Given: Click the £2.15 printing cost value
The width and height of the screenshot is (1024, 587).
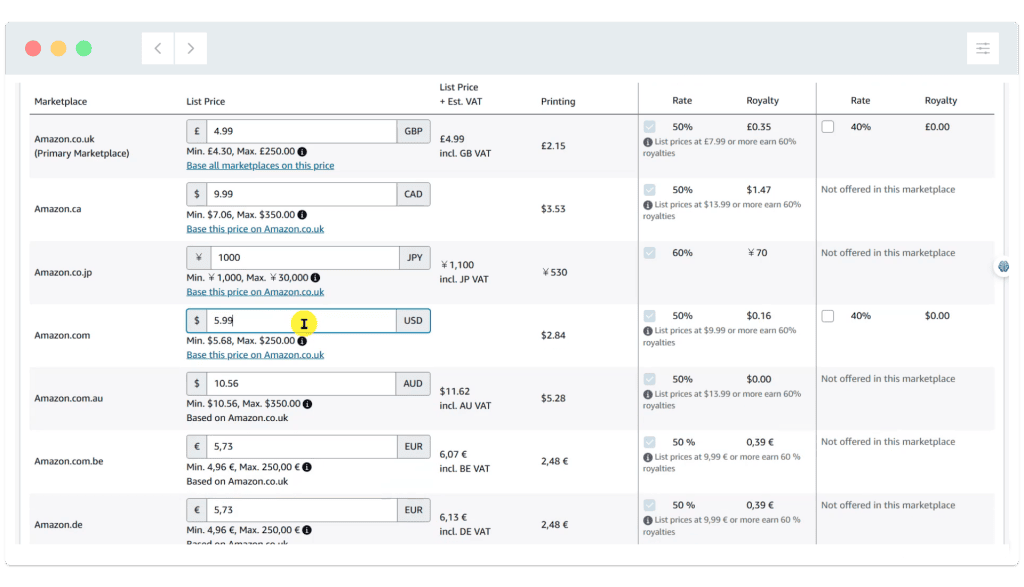Looking at the screenshot, I should (553, 146).
